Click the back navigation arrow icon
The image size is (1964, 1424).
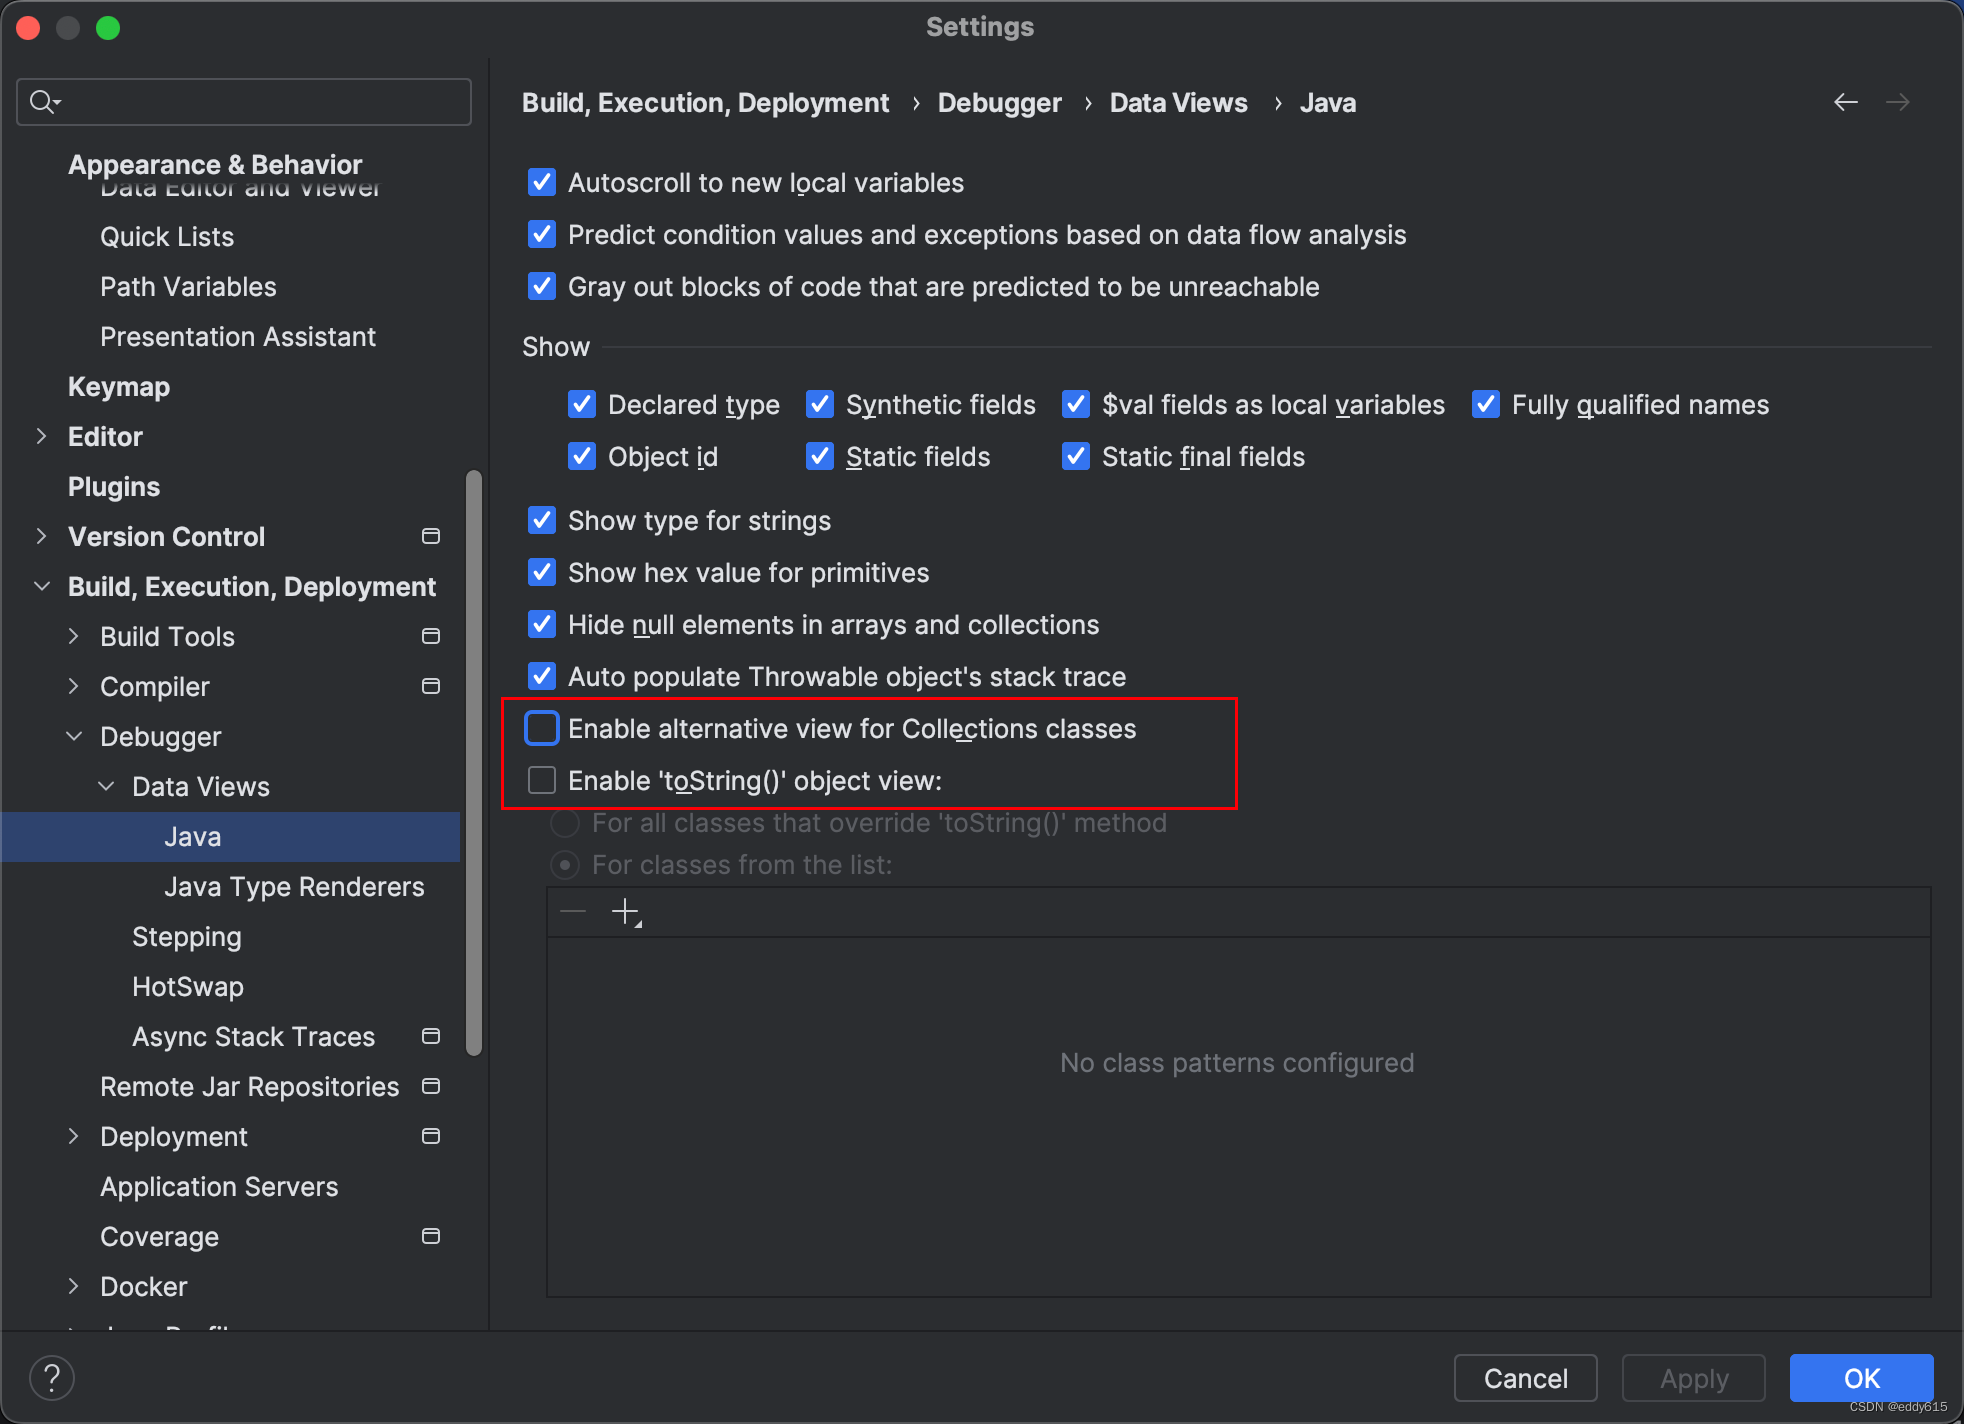(x=1845, y=102)
